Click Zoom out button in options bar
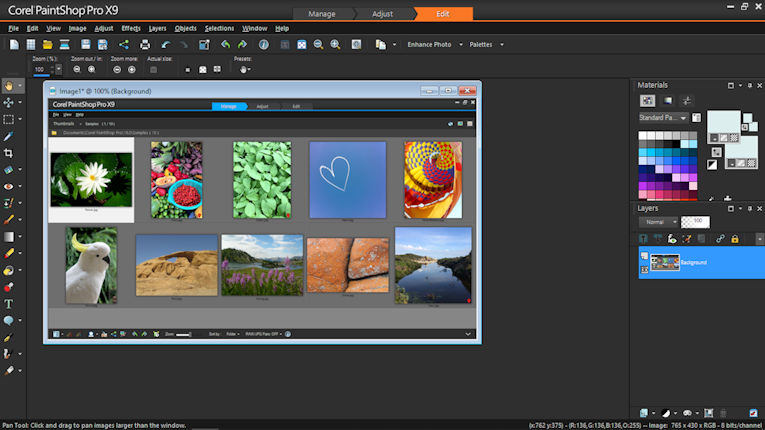The height and width of the screenshot is (430, 765). pos(77,69)
